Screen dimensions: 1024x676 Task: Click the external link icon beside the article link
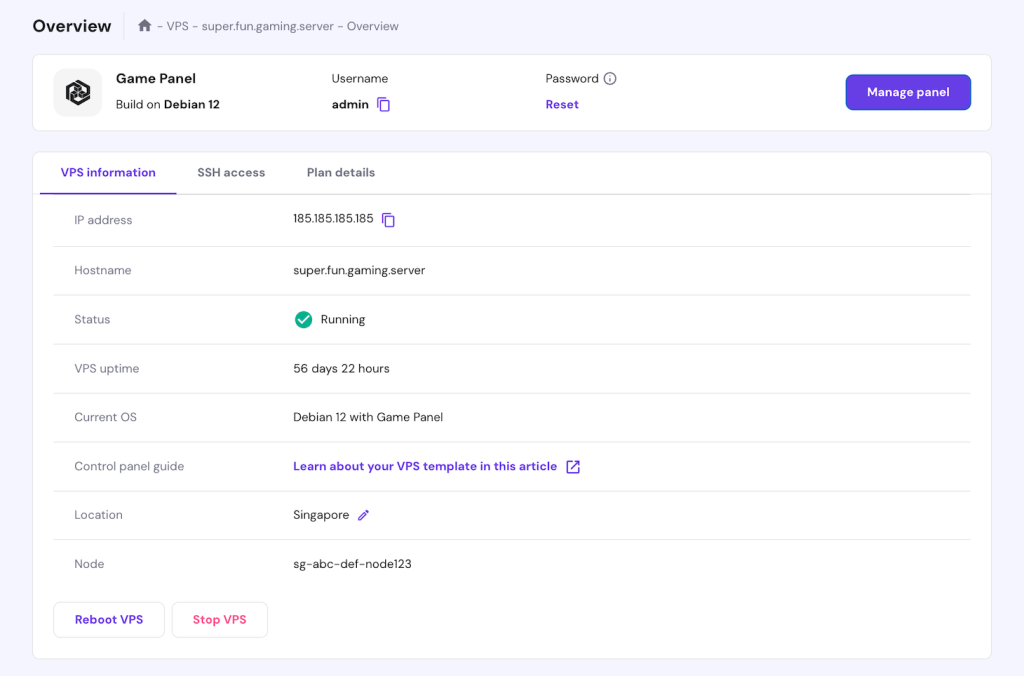(x=571, y=466)
